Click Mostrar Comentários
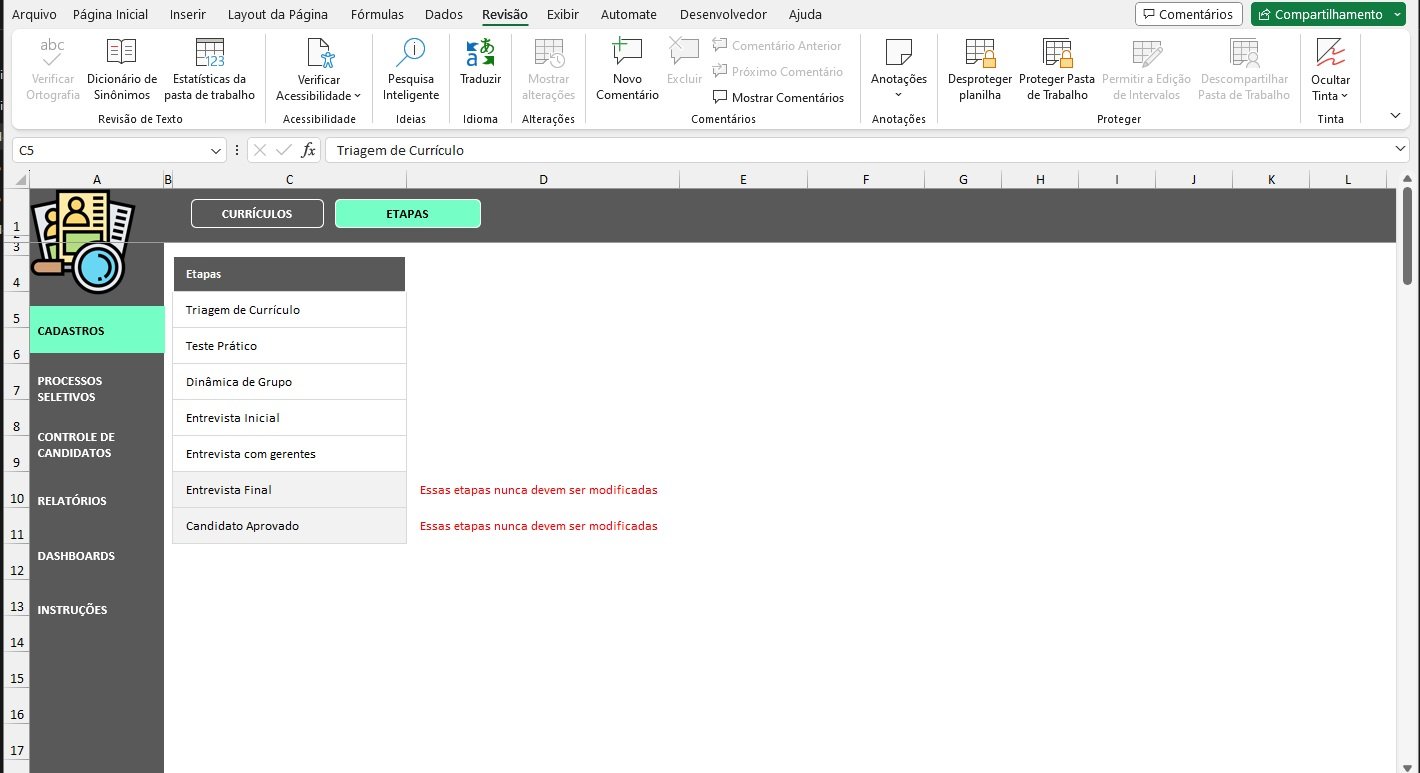The width and height of the screenshot is (1420, 773). tap(779, 98)
